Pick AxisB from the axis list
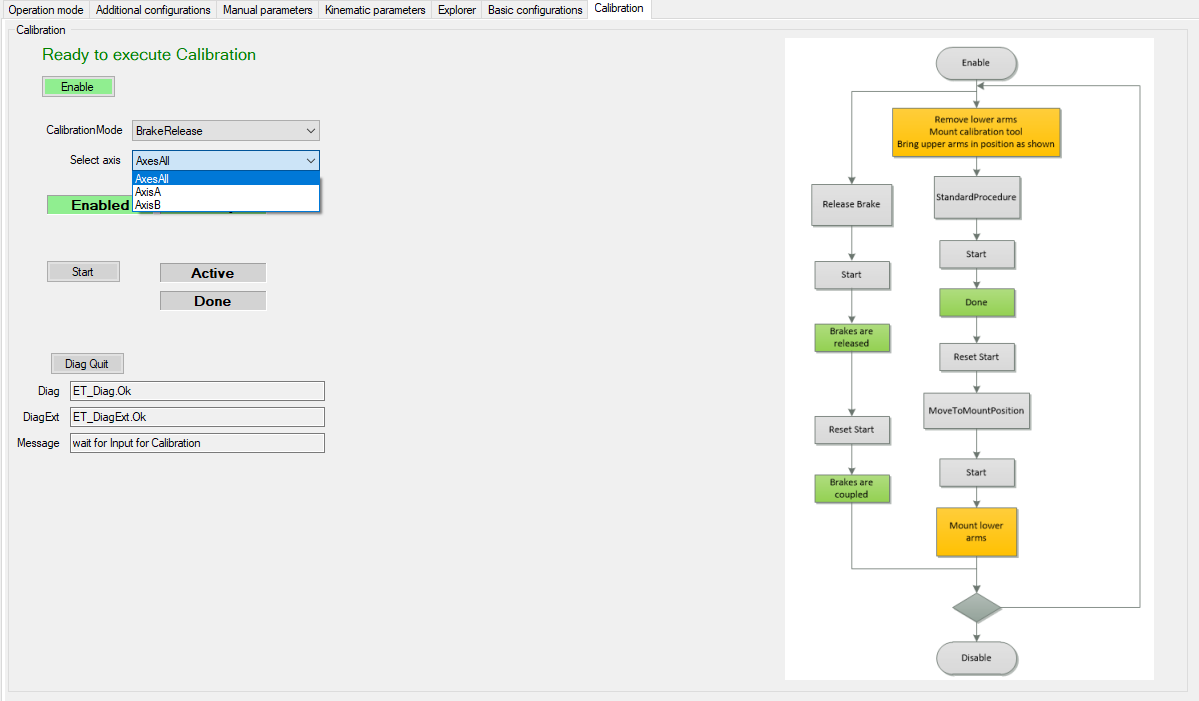The width and height of the screenshot is (1199, 701). (225, 205)
